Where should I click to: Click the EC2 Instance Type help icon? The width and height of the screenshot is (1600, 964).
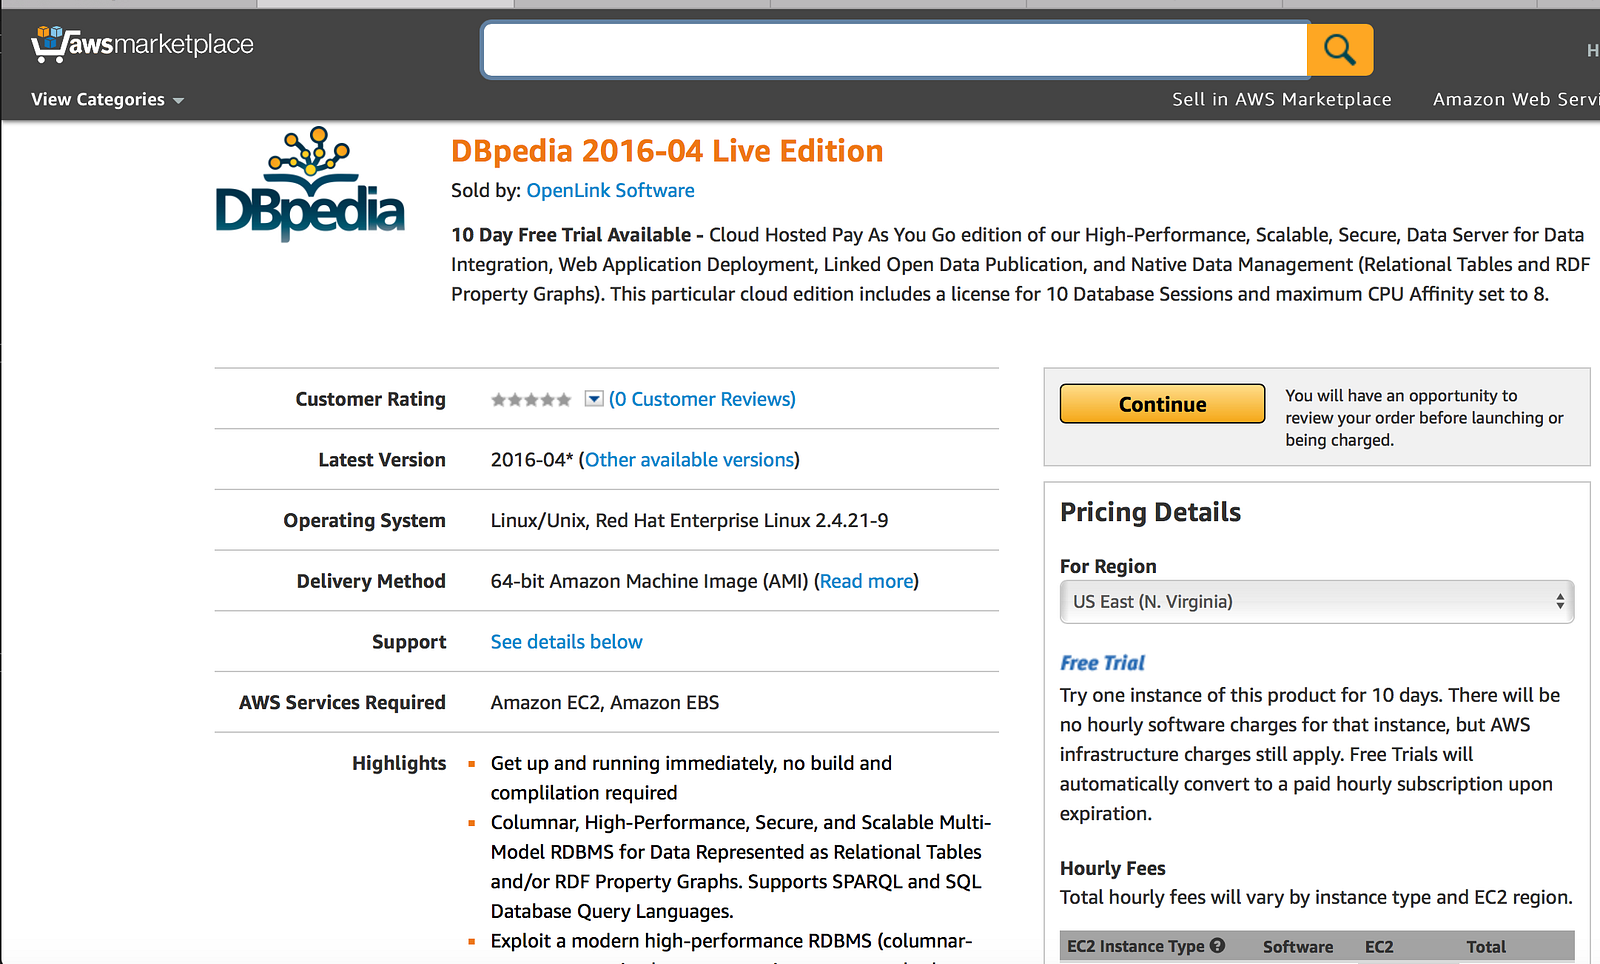click(1217, 945)
